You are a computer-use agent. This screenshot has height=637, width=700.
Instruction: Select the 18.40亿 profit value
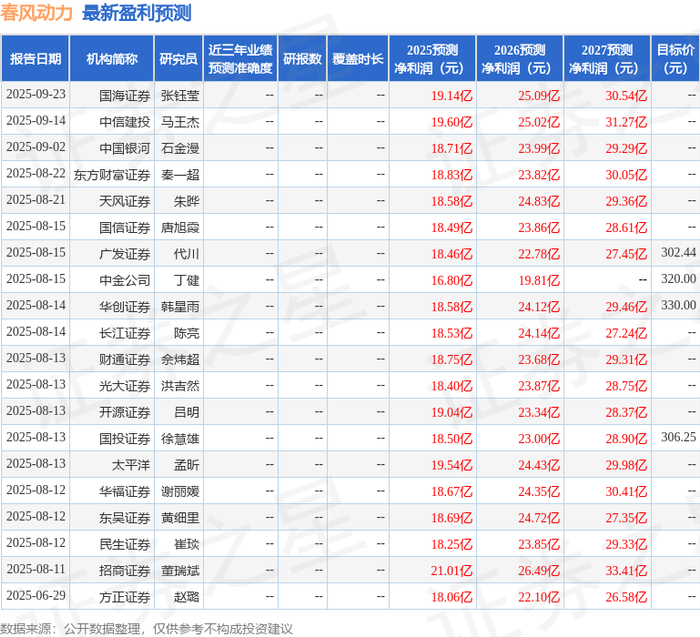click(451, 386)
